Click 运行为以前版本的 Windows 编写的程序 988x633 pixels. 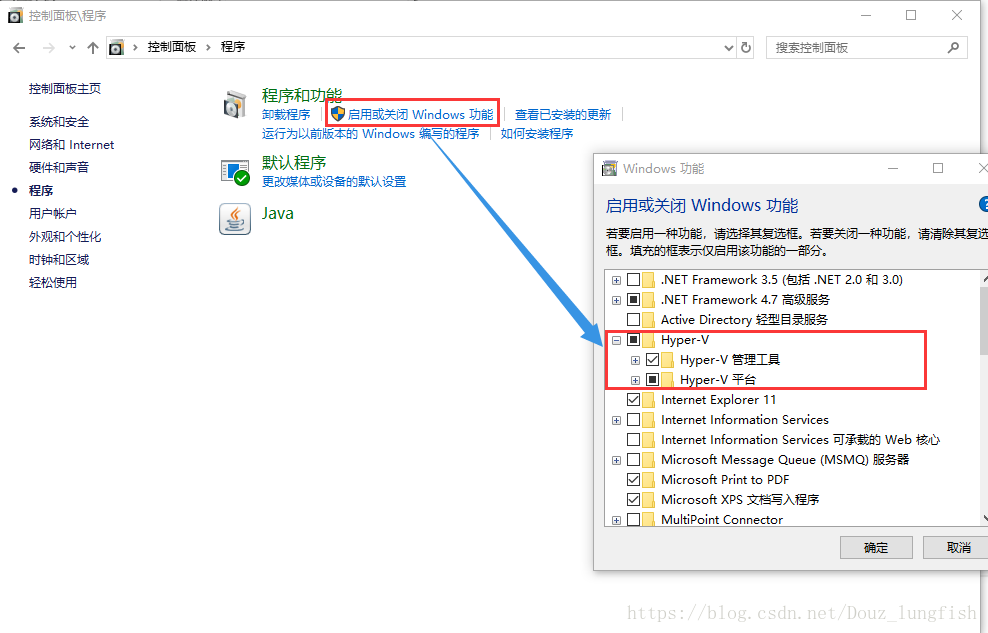370,134
